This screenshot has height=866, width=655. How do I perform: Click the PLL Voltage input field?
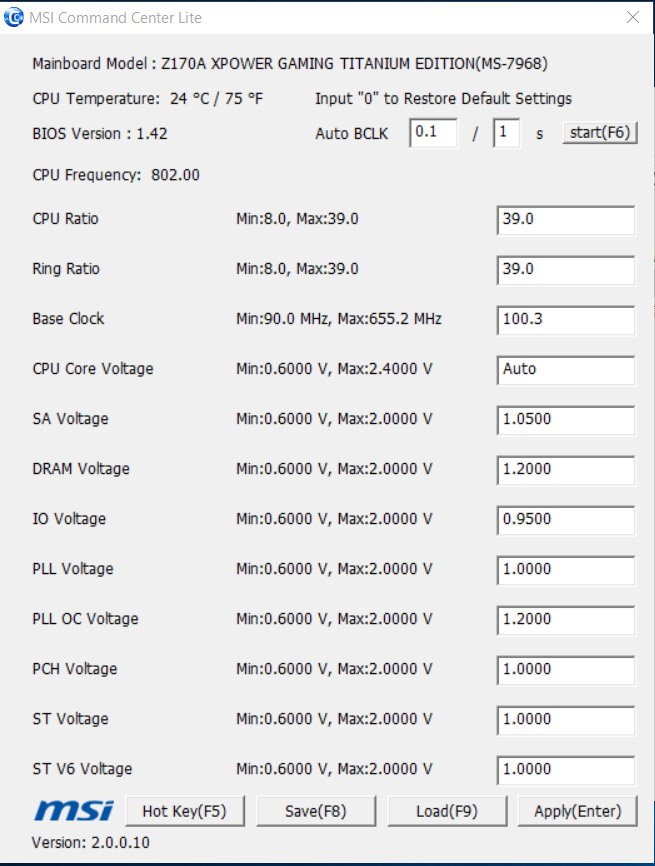click(566, 570)
